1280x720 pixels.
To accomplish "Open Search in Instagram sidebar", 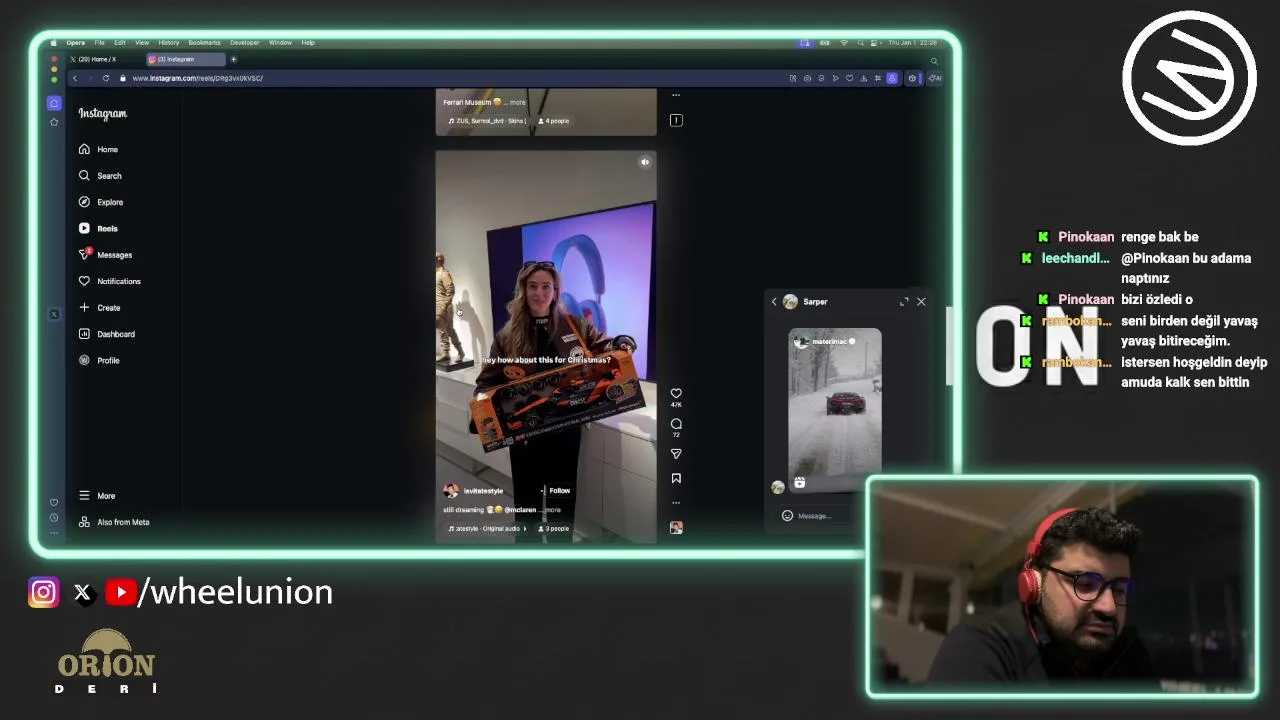I will point(100,176).
